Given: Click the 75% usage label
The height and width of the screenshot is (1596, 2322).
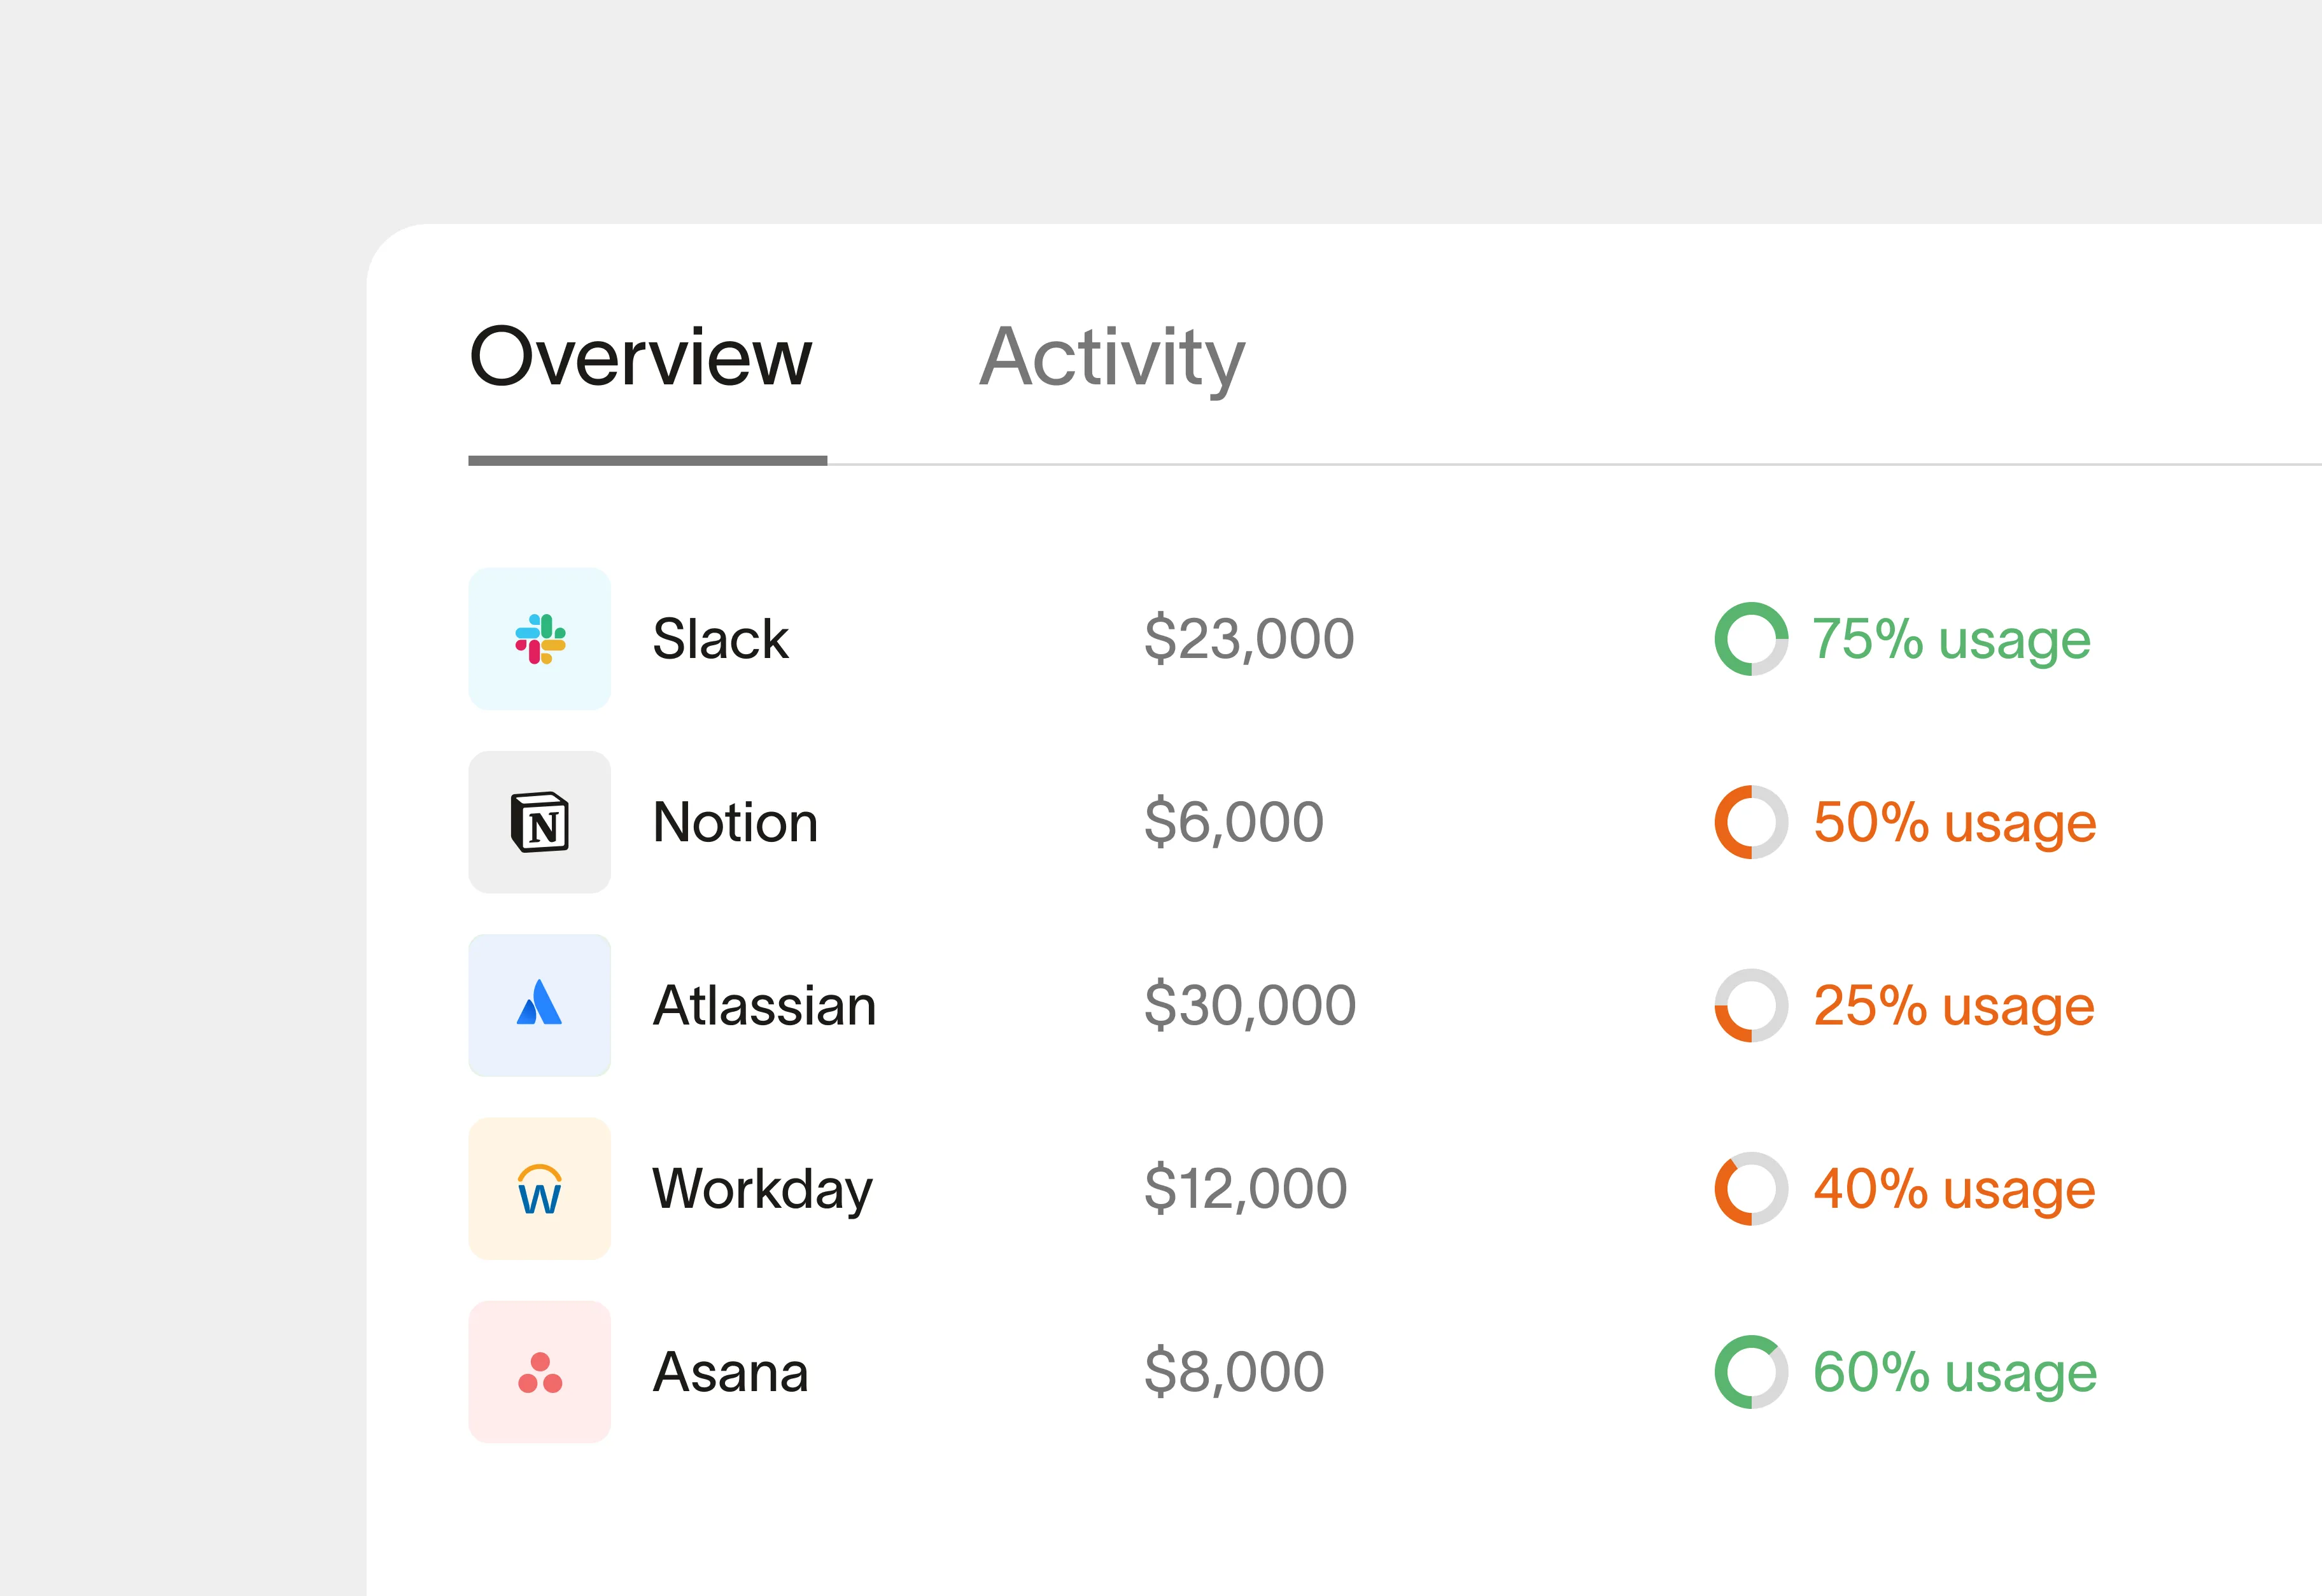Looking at the screenshot, I should 1951,639.
